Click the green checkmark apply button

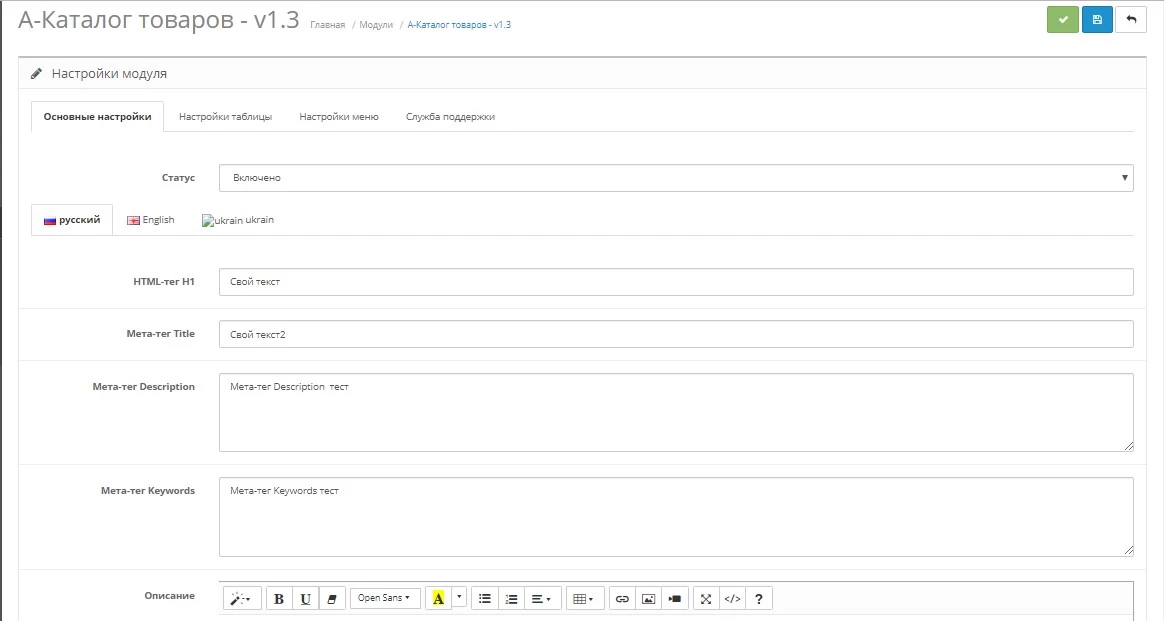tap(1062, 19)
